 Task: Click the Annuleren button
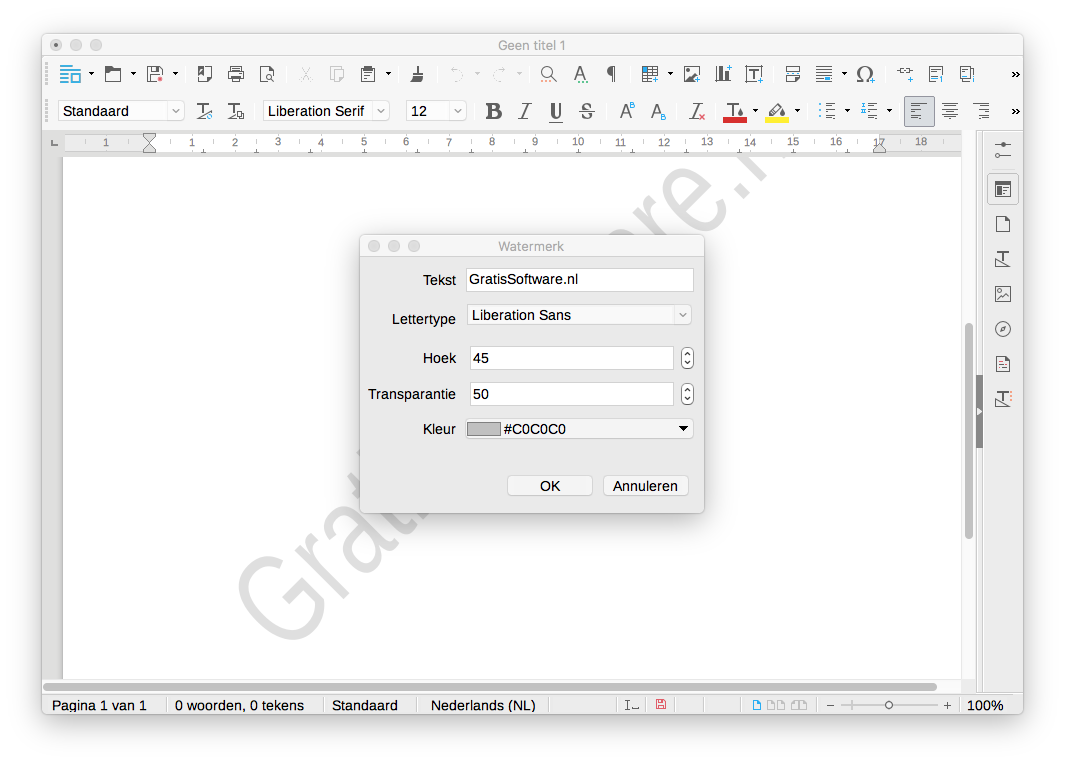click(645, 486)
